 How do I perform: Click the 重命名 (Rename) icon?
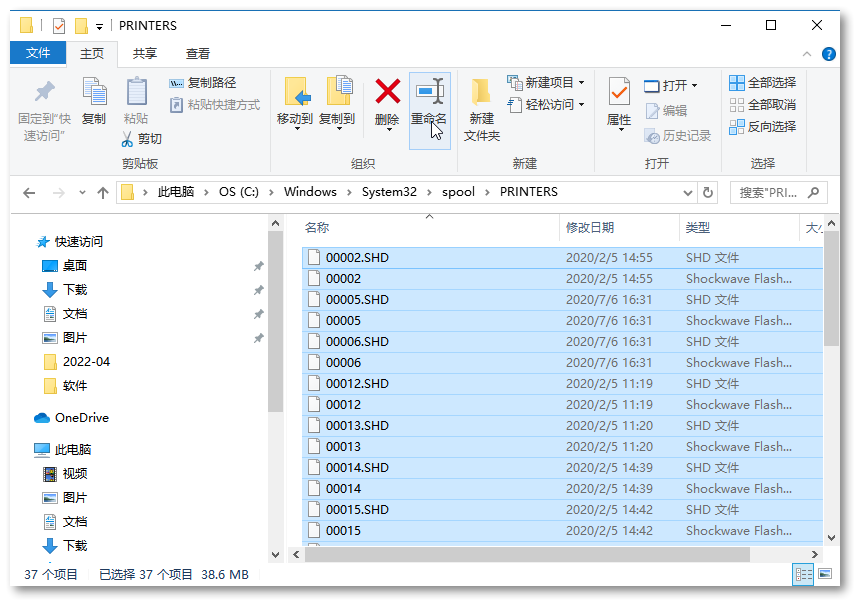coord(431,100)
